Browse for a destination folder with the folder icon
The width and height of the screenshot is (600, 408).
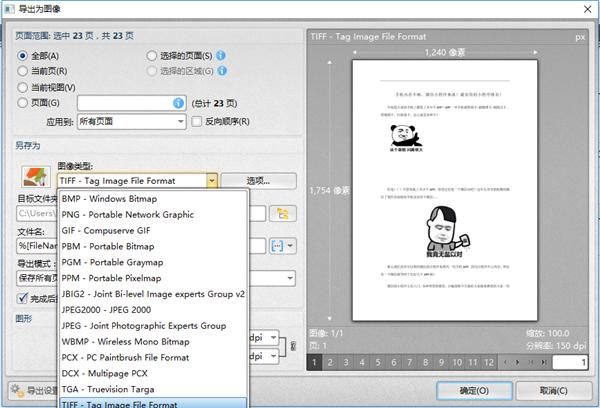tap(283, 214)
